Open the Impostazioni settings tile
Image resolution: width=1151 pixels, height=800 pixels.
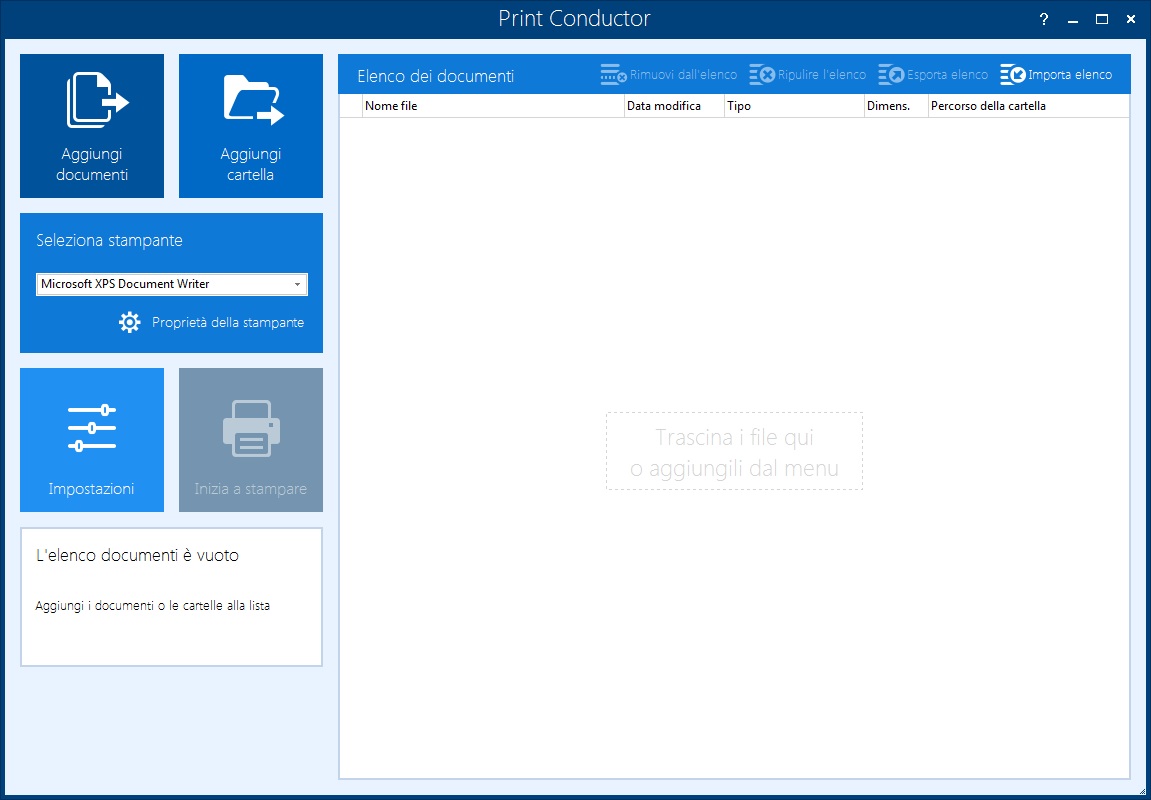tap(92, 440)
